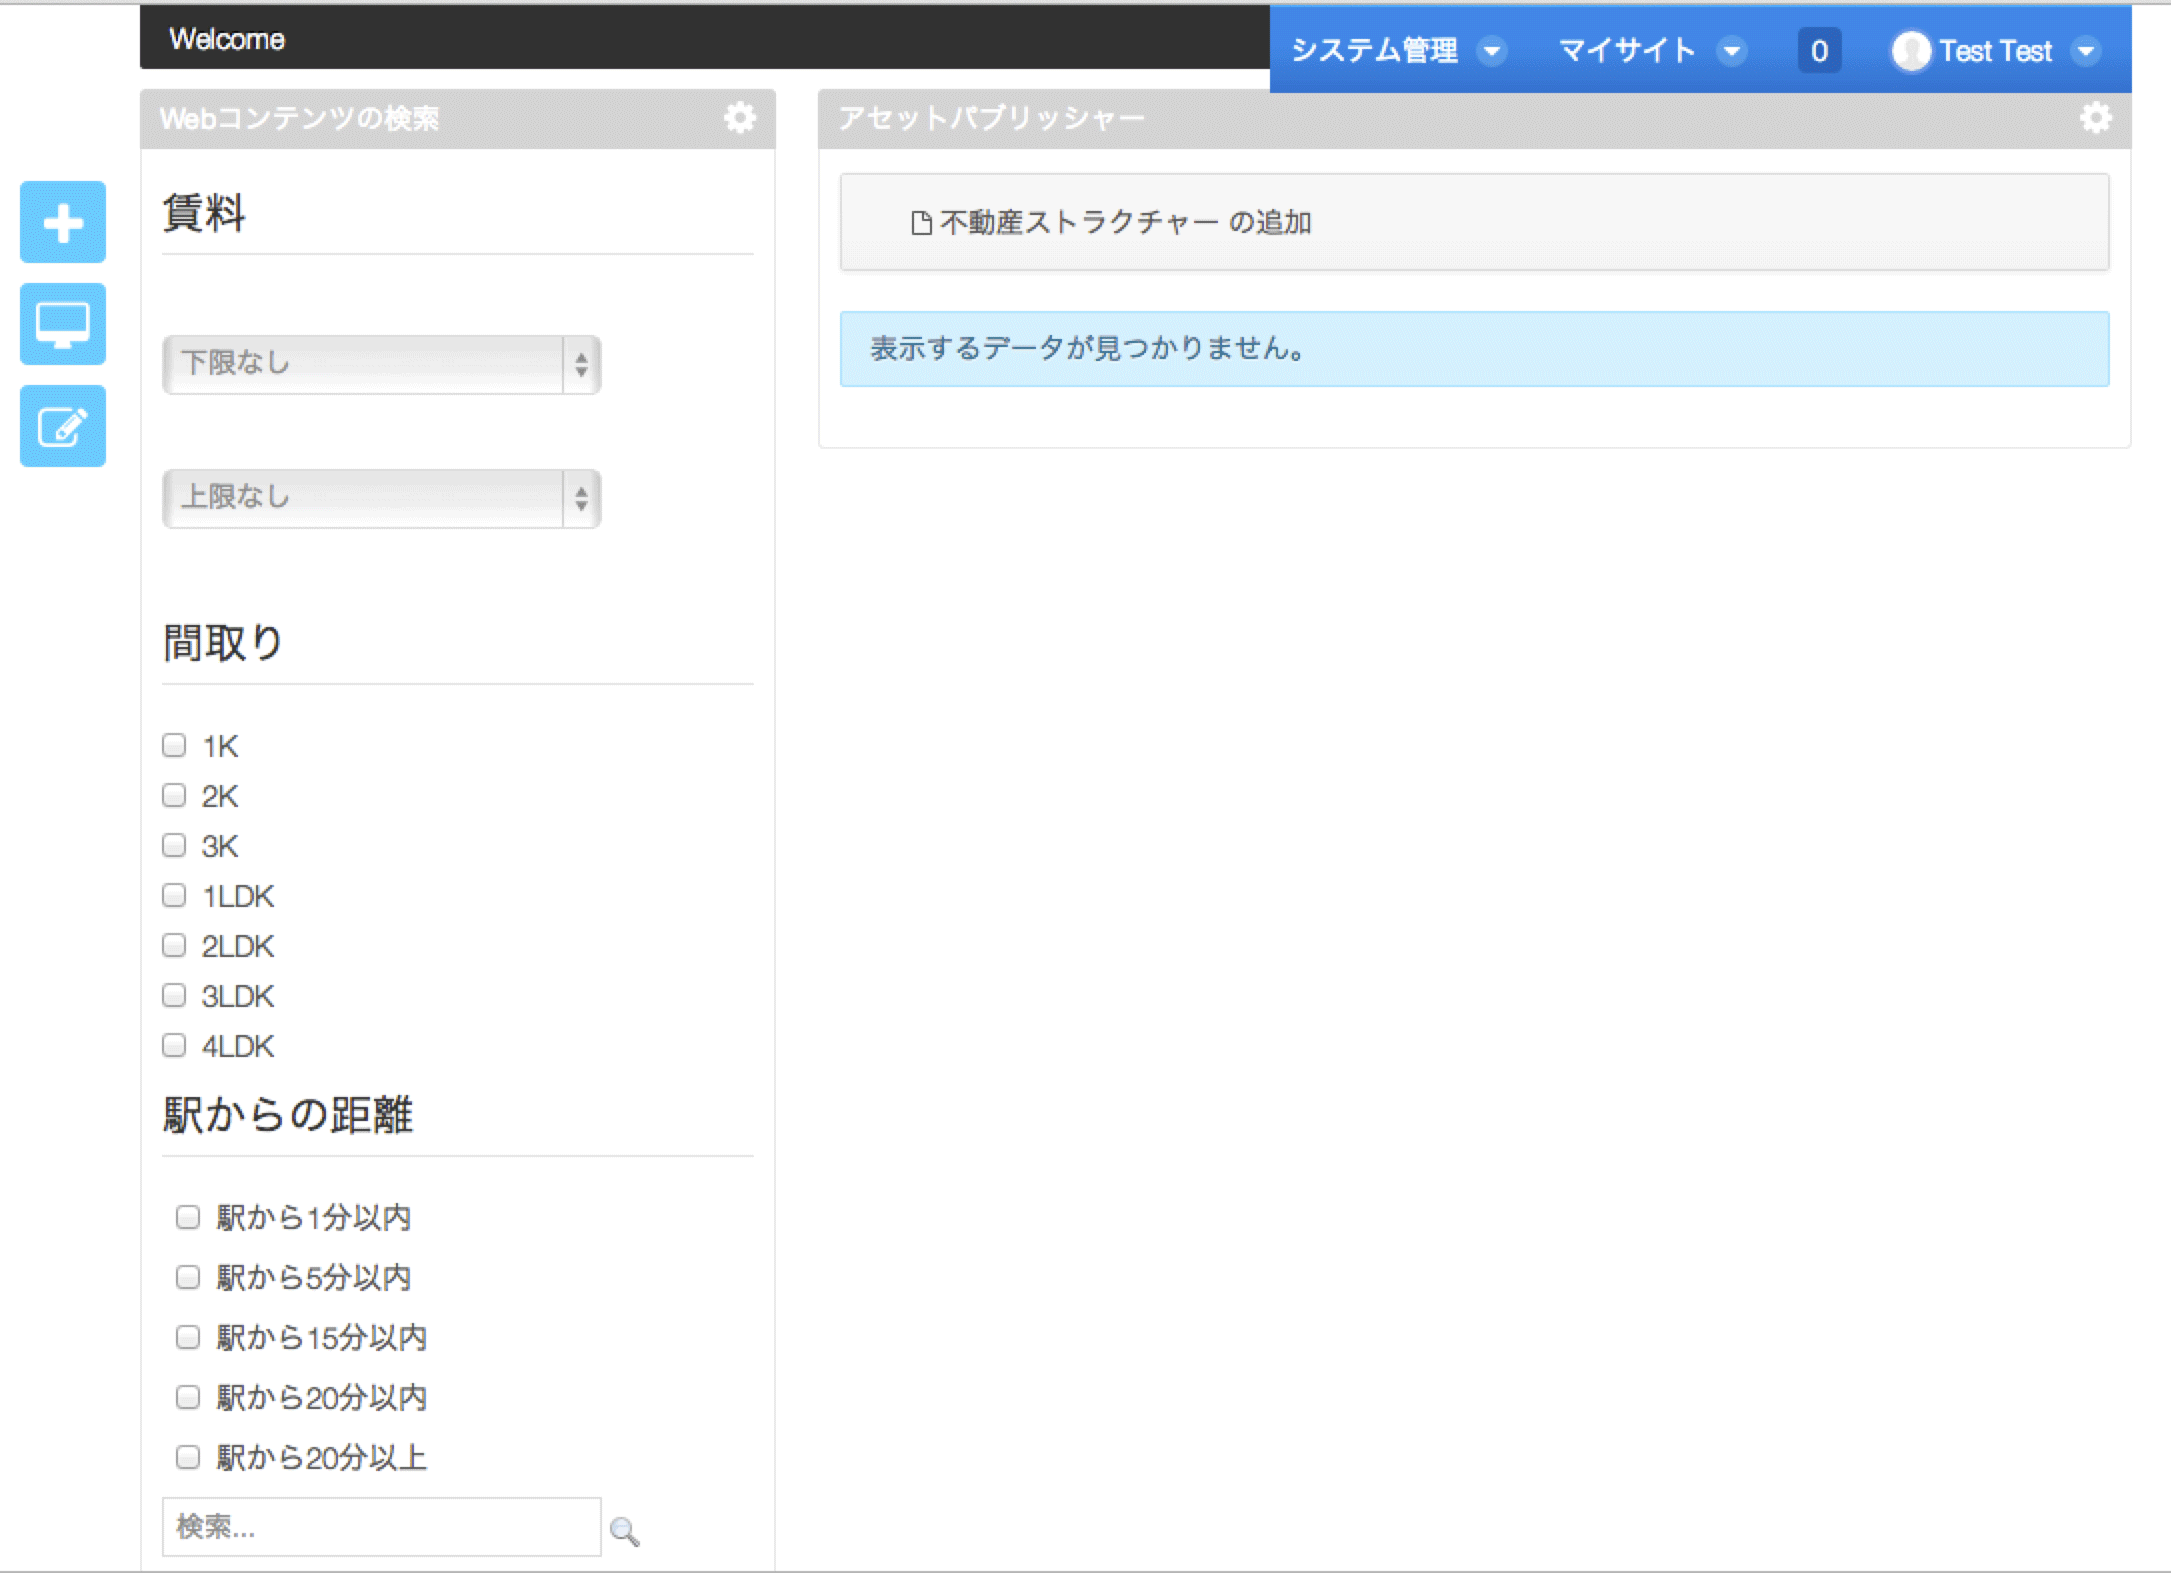
Task: Click the notifications count badge 0
Action: pos(1819,51)
